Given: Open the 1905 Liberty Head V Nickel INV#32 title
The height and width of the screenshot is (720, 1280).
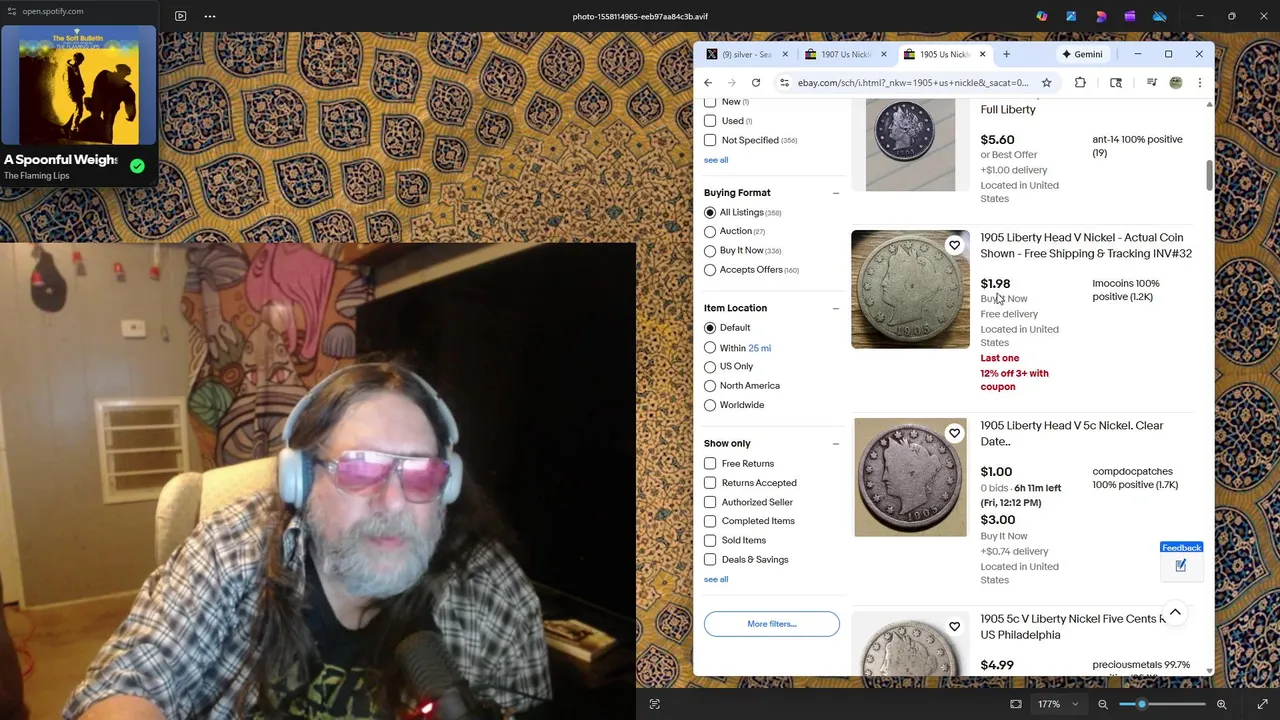Looking at the screenshot, I should click(1086, 246).
